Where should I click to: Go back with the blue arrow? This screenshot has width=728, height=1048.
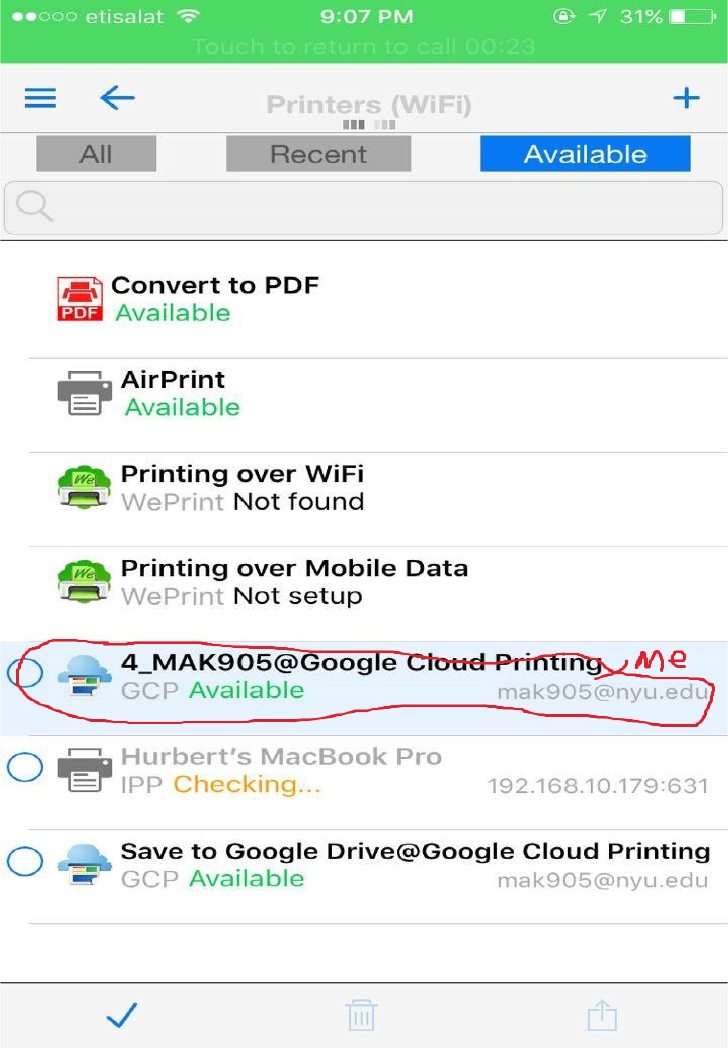click(x=118, y=98)
